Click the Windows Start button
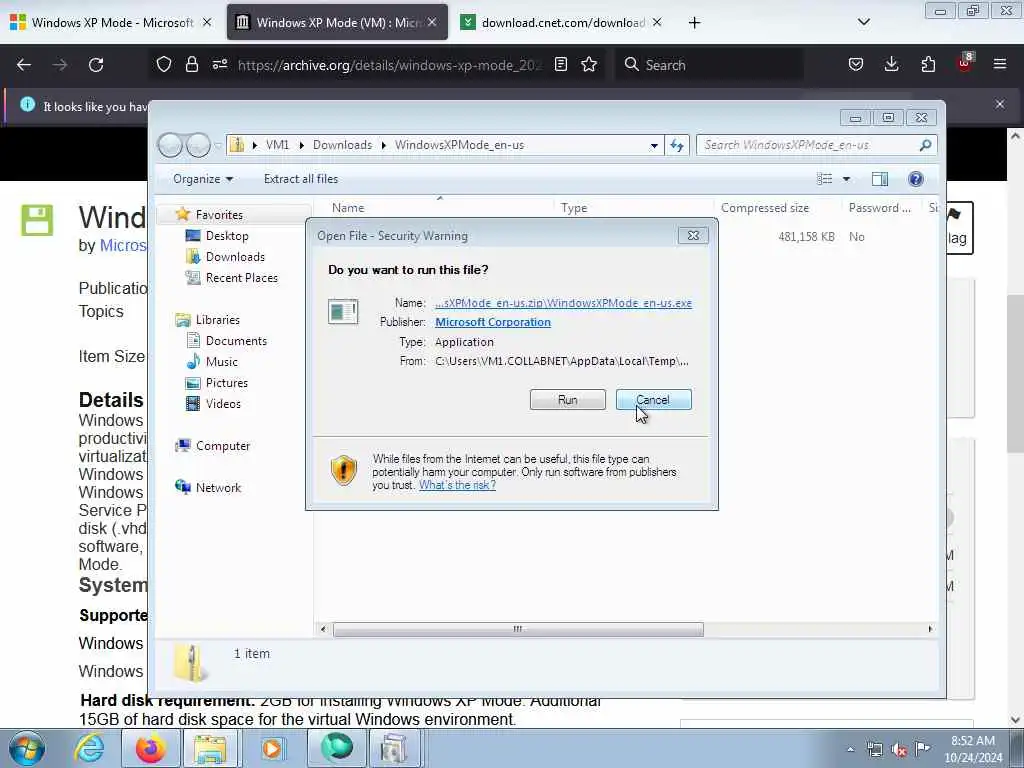This screenshot has width=1024, height=768. pyautogui.click(x=27, y=748)
